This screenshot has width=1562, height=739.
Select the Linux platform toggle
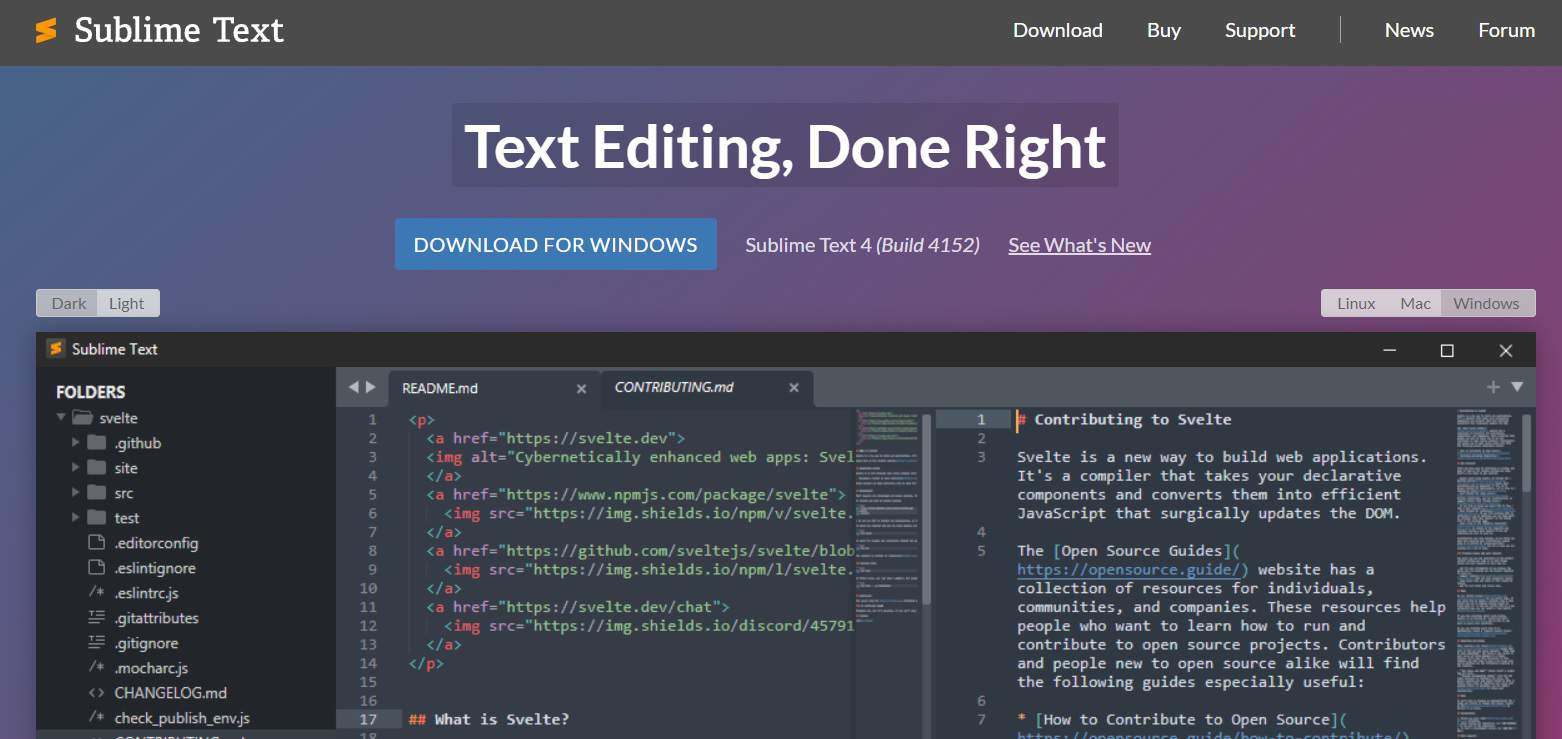[x=1356, y=303]
